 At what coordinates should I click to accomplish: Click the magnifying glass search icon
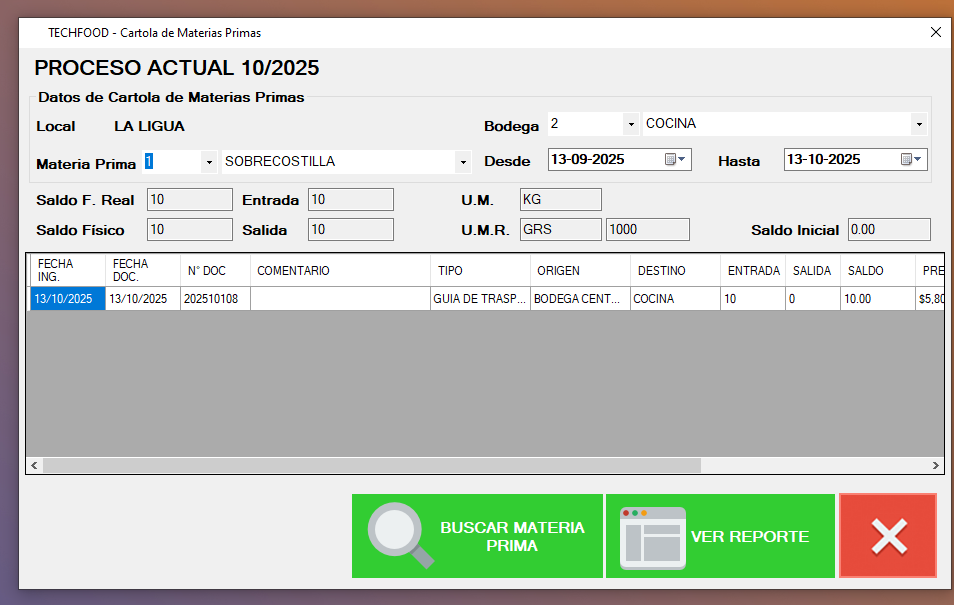(400, 536)
